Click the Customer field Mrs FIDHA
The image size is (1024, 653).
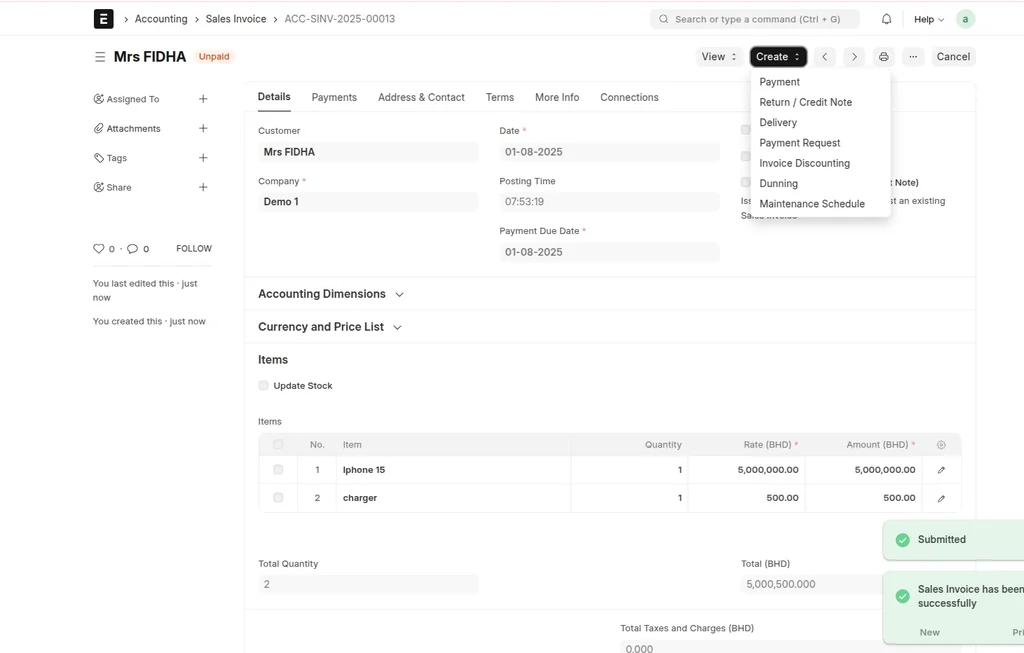(x=368, y=151)
